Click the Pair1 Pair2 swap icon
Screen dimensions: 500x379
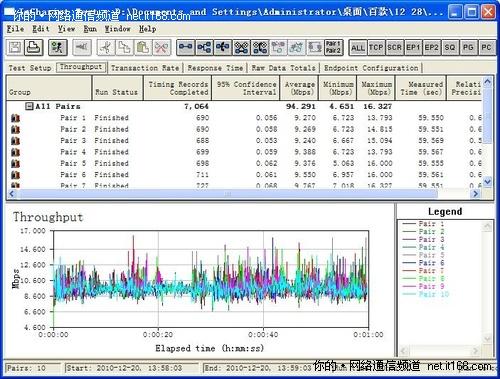(333, 47)
